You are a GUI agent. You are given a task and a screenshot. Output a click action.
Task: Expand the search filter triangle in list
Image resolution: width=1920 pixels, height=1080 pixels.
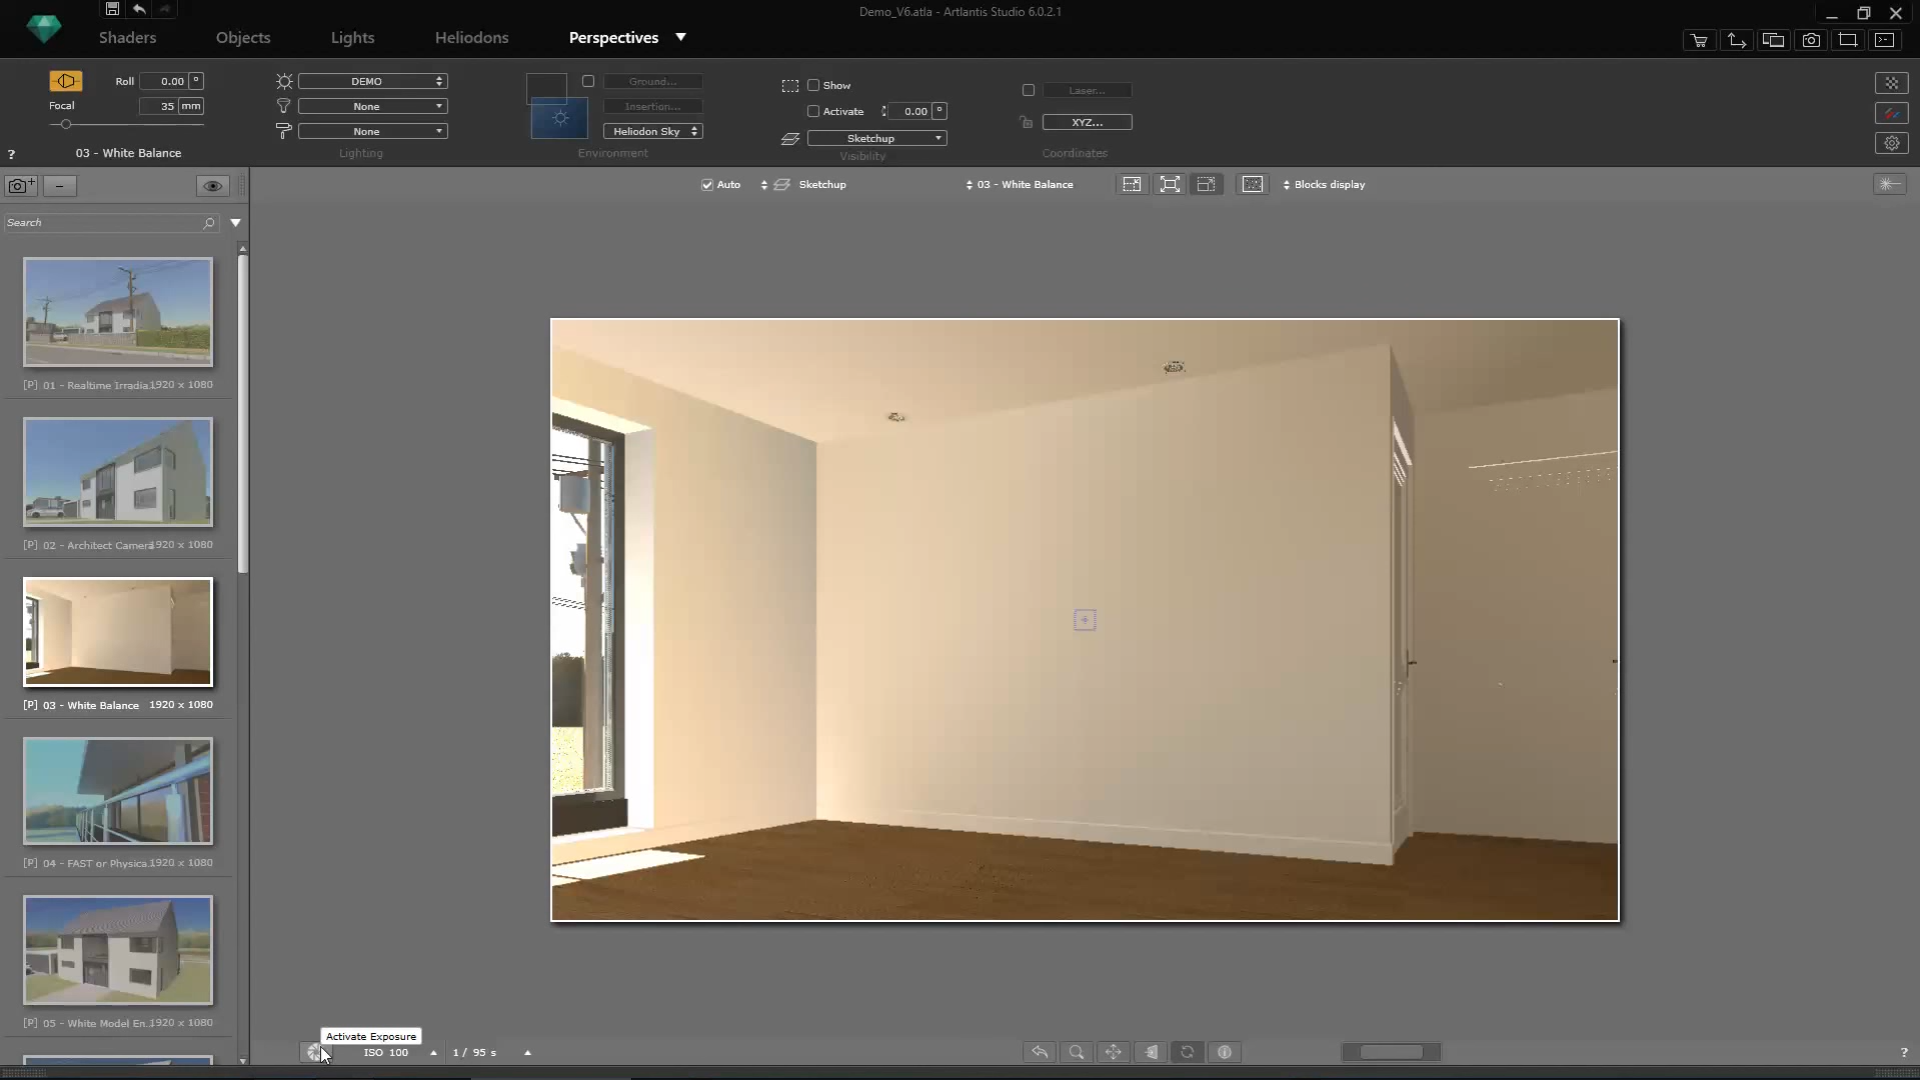(236, 224)
